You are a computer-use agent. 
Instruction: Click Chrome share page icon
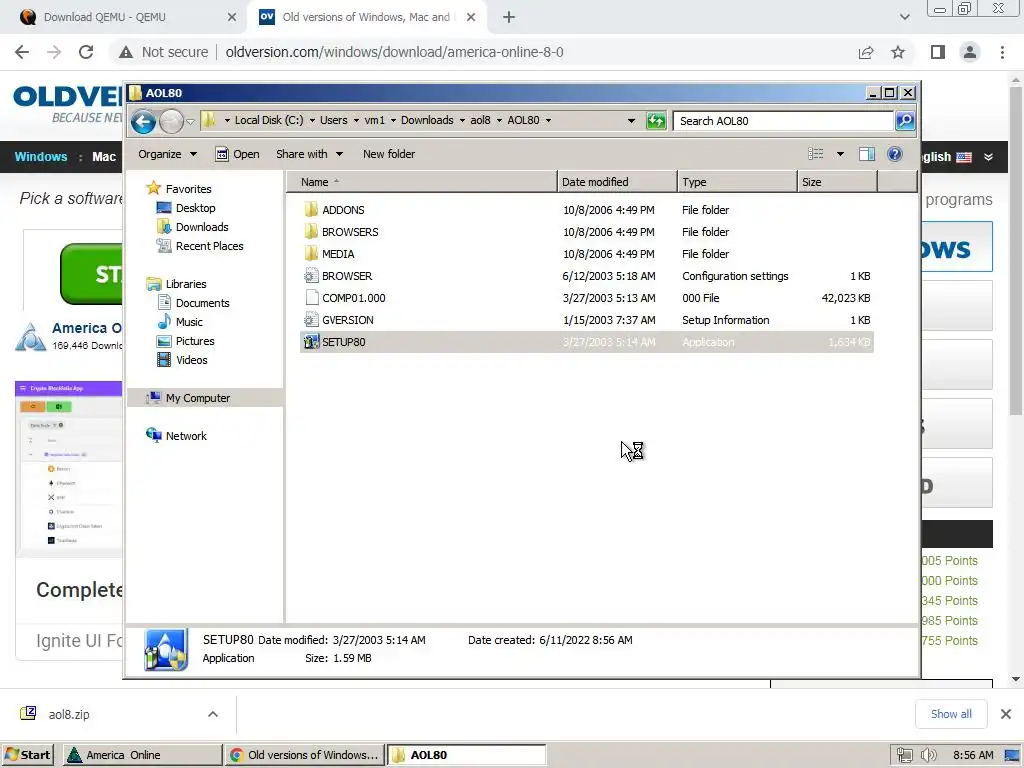pos(866,52)
